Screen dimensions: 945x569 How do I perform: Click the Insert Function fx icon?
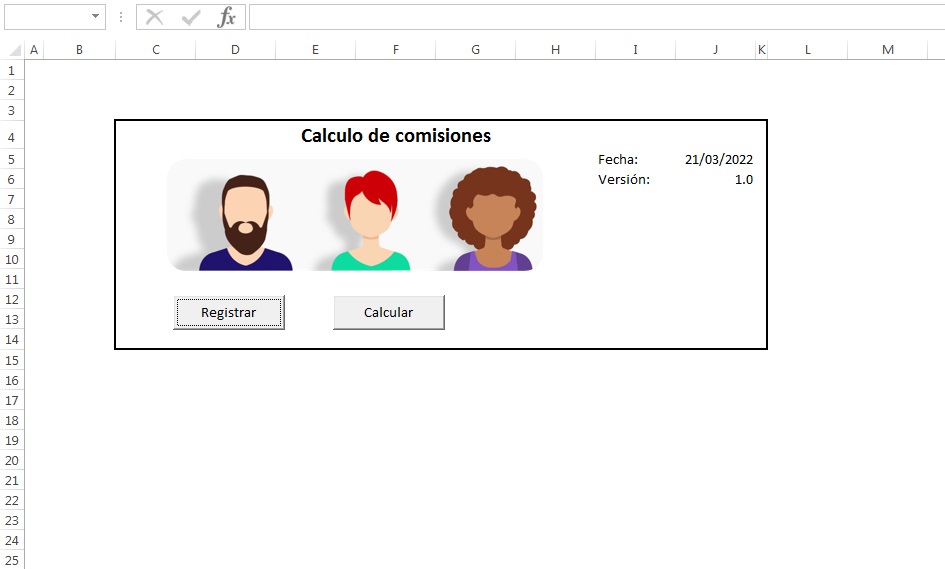[227, 17]
